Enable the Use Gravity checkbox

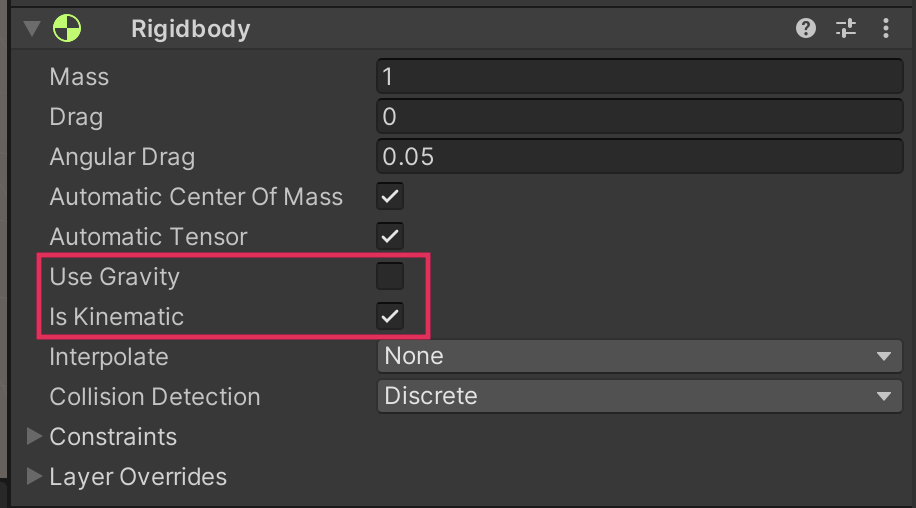tap(390, 276)
